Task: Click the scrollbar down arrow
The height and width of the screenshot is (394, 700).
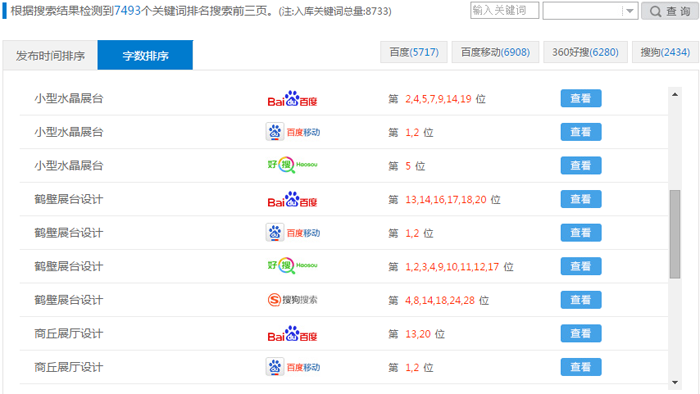Action: (675, 382)
